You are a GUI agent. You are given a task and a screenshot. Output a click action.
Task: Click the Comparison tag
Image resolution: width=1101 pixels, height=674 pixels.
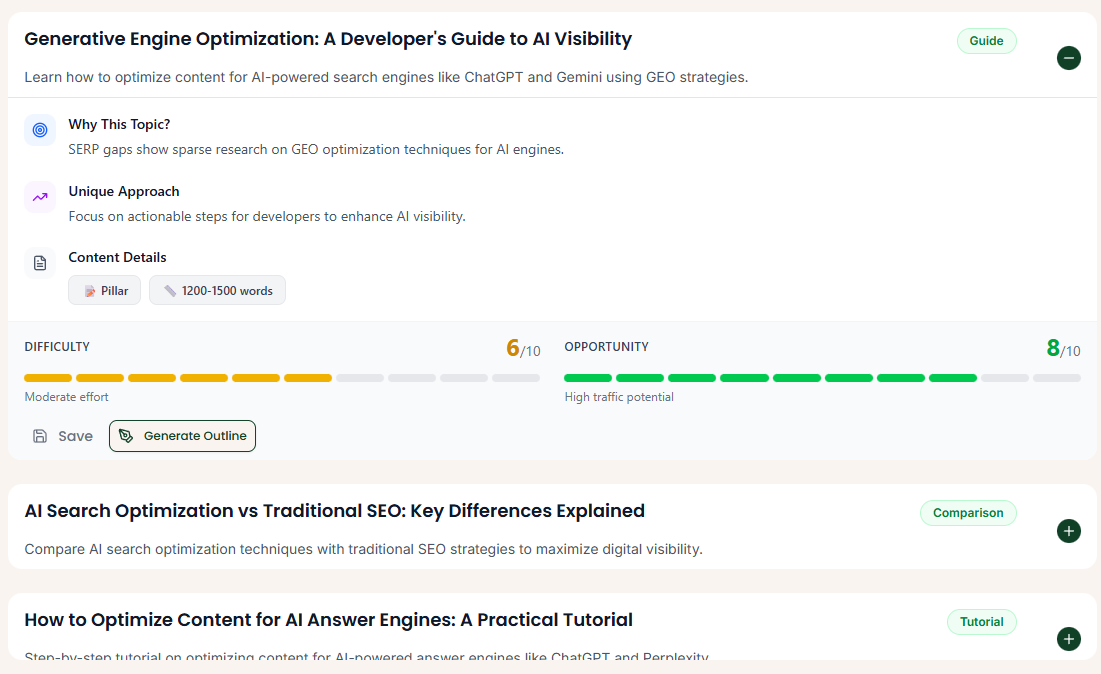[x=968, y=512]
